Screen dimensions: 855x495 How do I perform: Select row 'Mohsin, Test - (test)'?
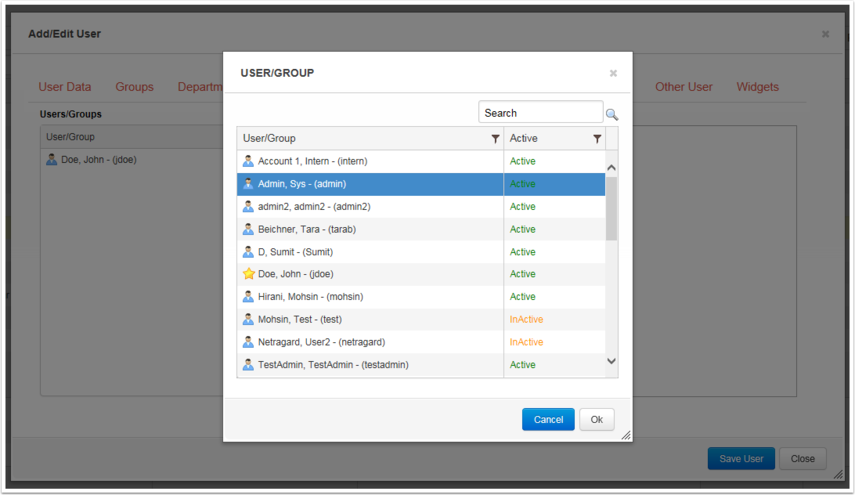pyautogui.click(x=421, y=319)
